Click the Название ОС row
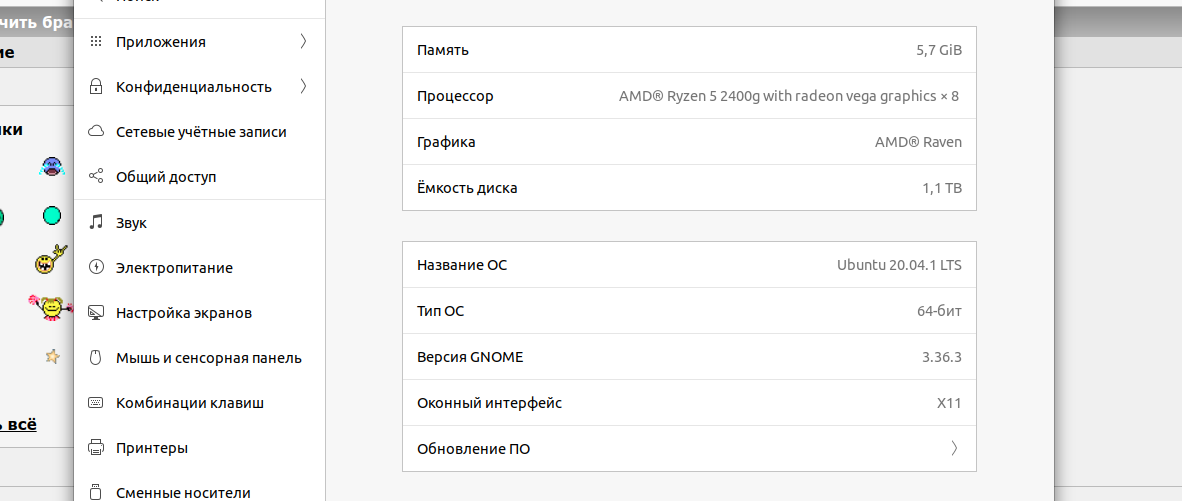 (x=689, y=265)
